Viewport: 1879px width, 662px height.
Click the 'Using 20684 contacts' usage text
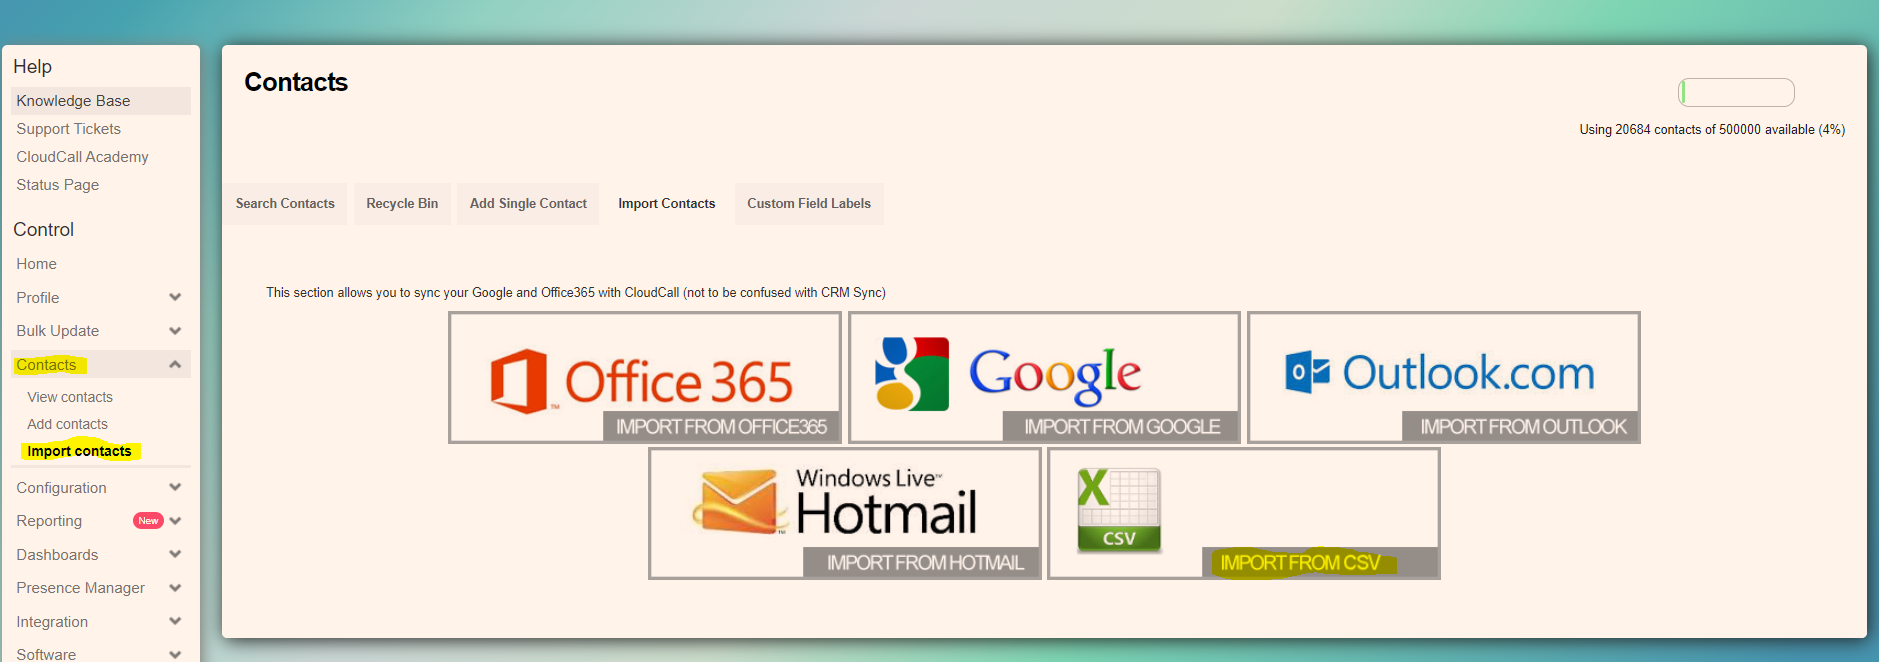(x=1712, y=130)
